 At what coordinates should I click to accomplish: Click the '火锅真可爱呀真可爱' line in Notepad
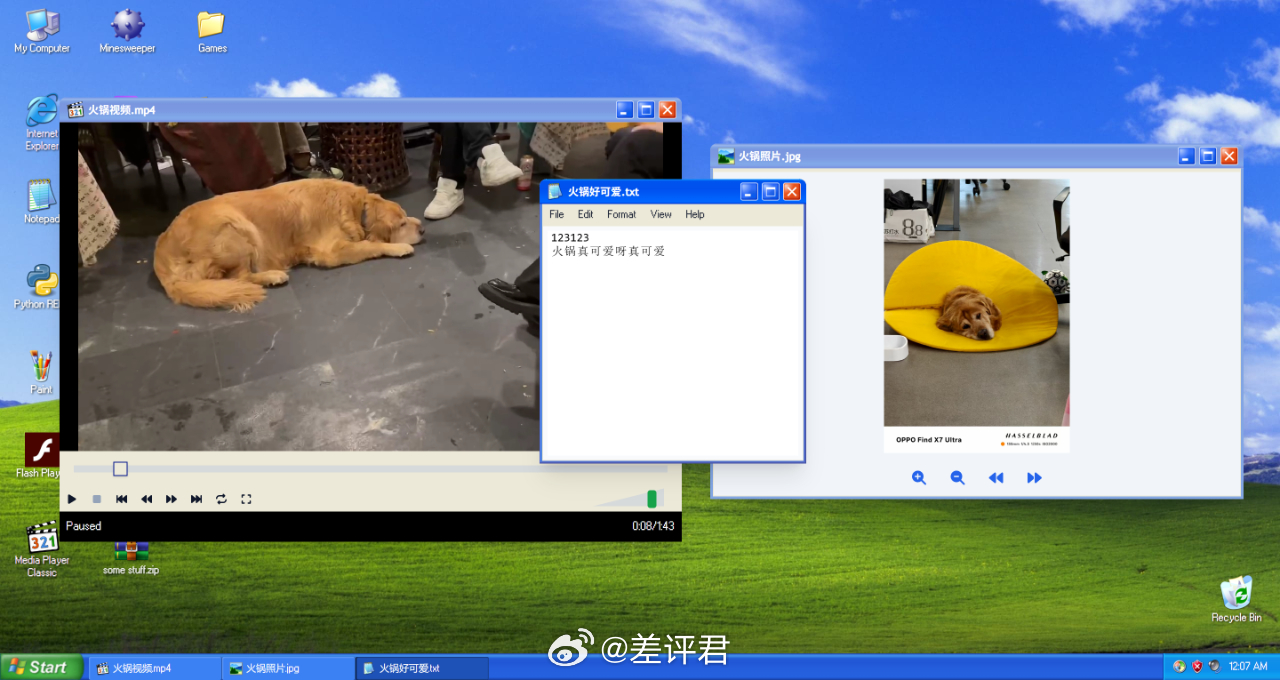coord(608,251)
